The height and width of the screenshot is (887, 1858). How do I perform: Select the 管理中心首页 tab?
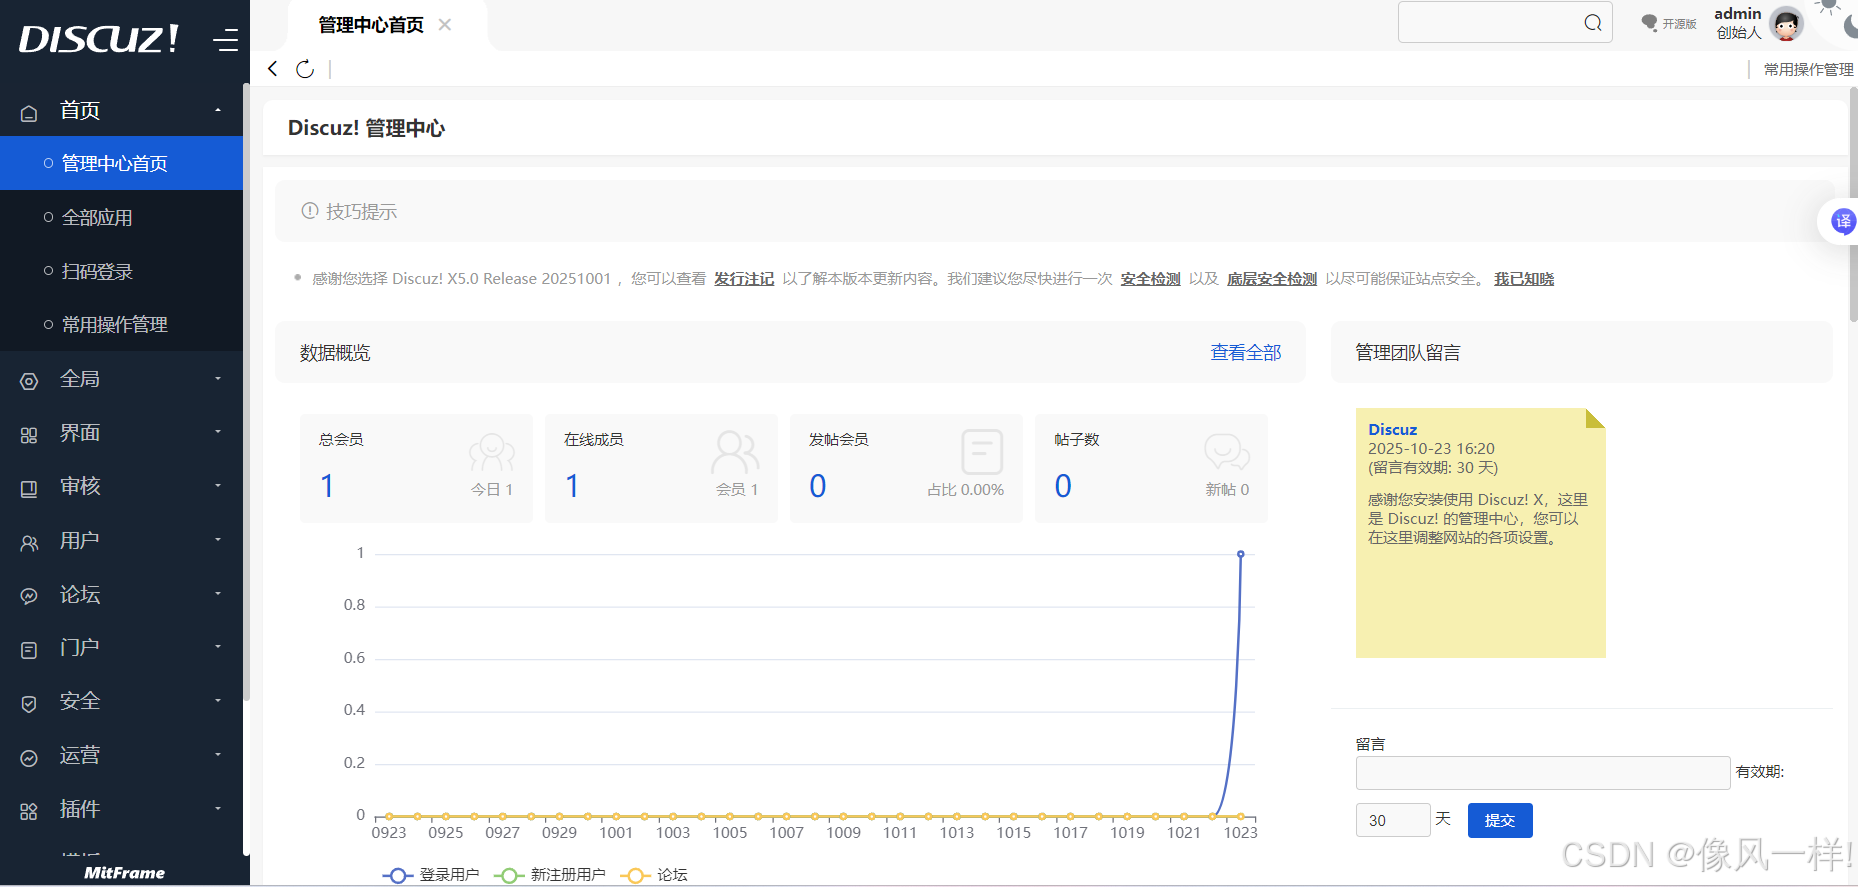tap(371, 25)
